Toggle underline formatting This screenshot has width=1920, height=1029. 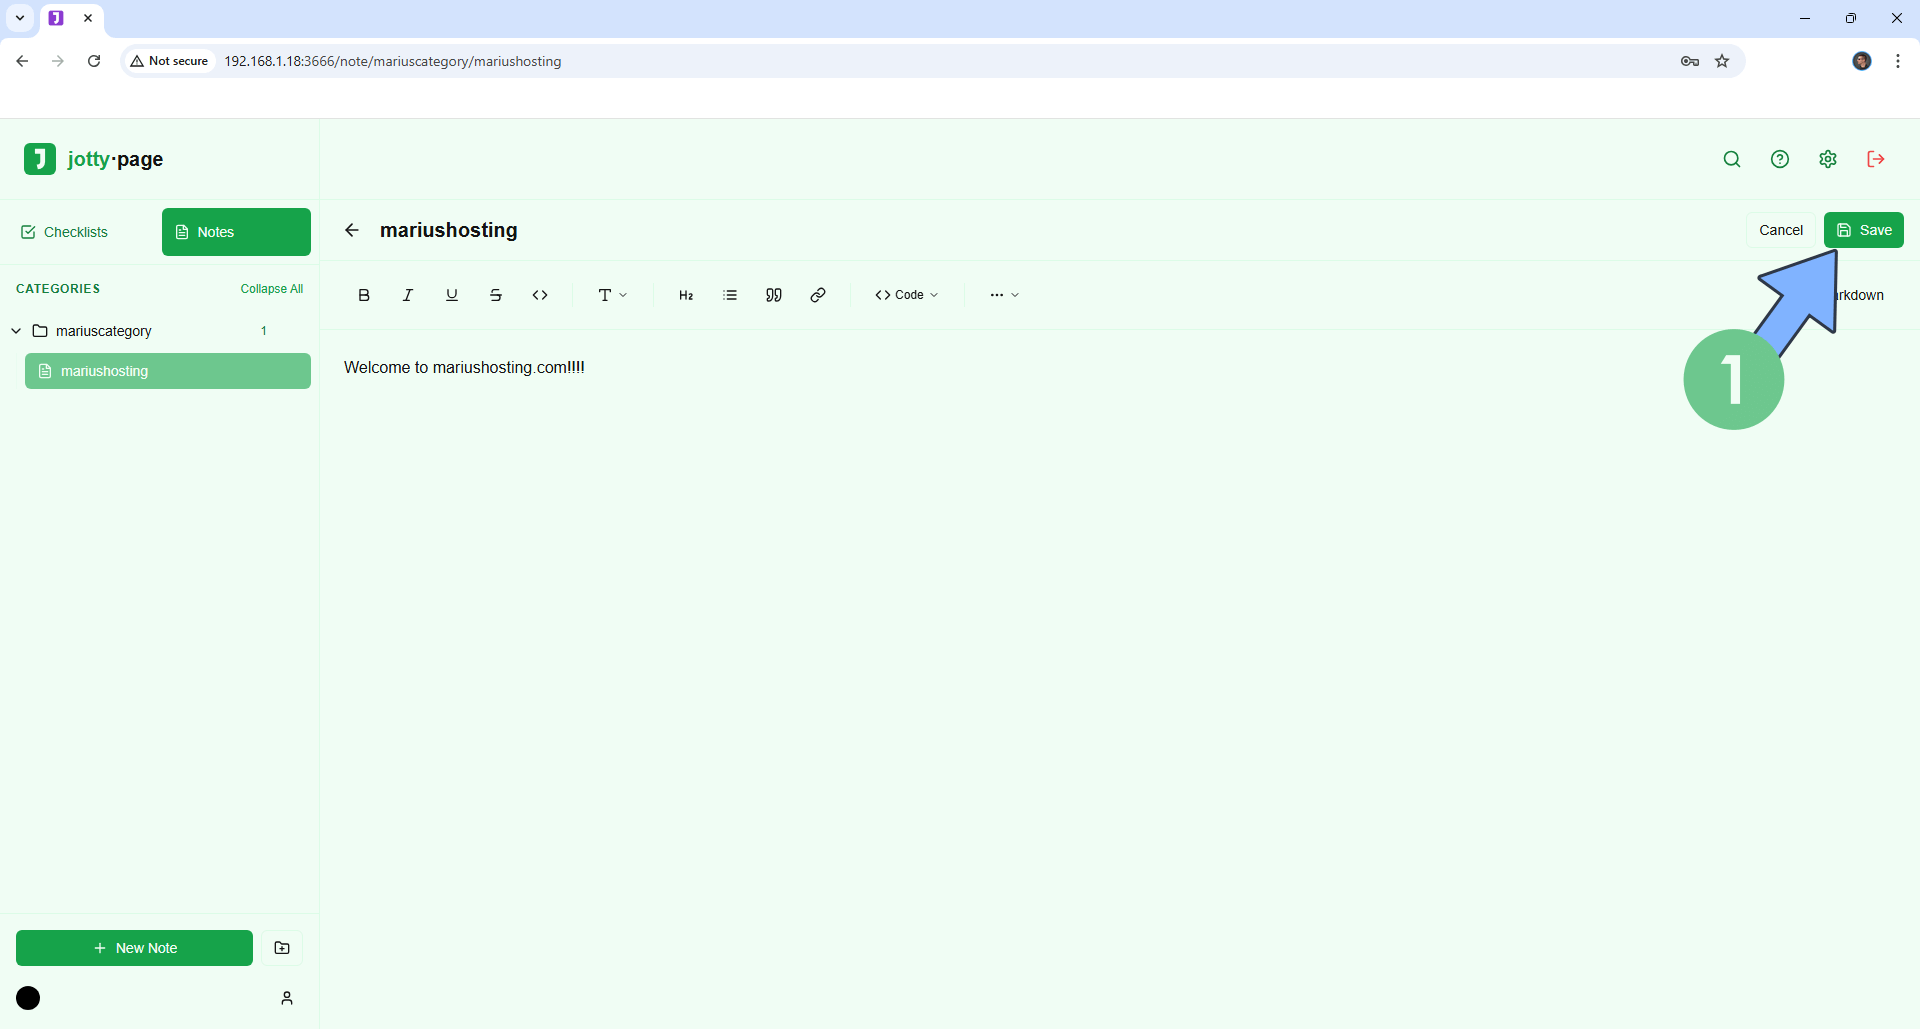tap(452, 295)
